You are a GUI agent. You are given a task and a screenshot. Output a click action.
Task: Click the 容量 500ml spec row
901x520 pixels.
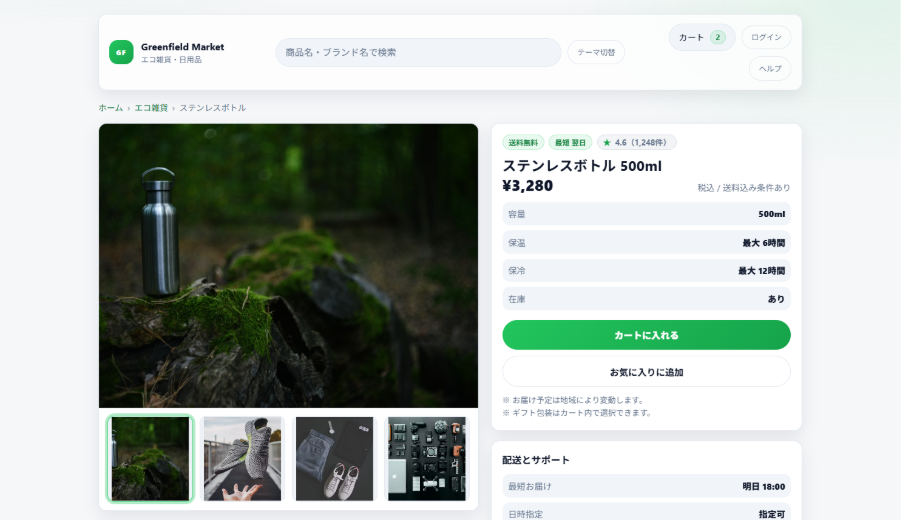coord(646,214)
